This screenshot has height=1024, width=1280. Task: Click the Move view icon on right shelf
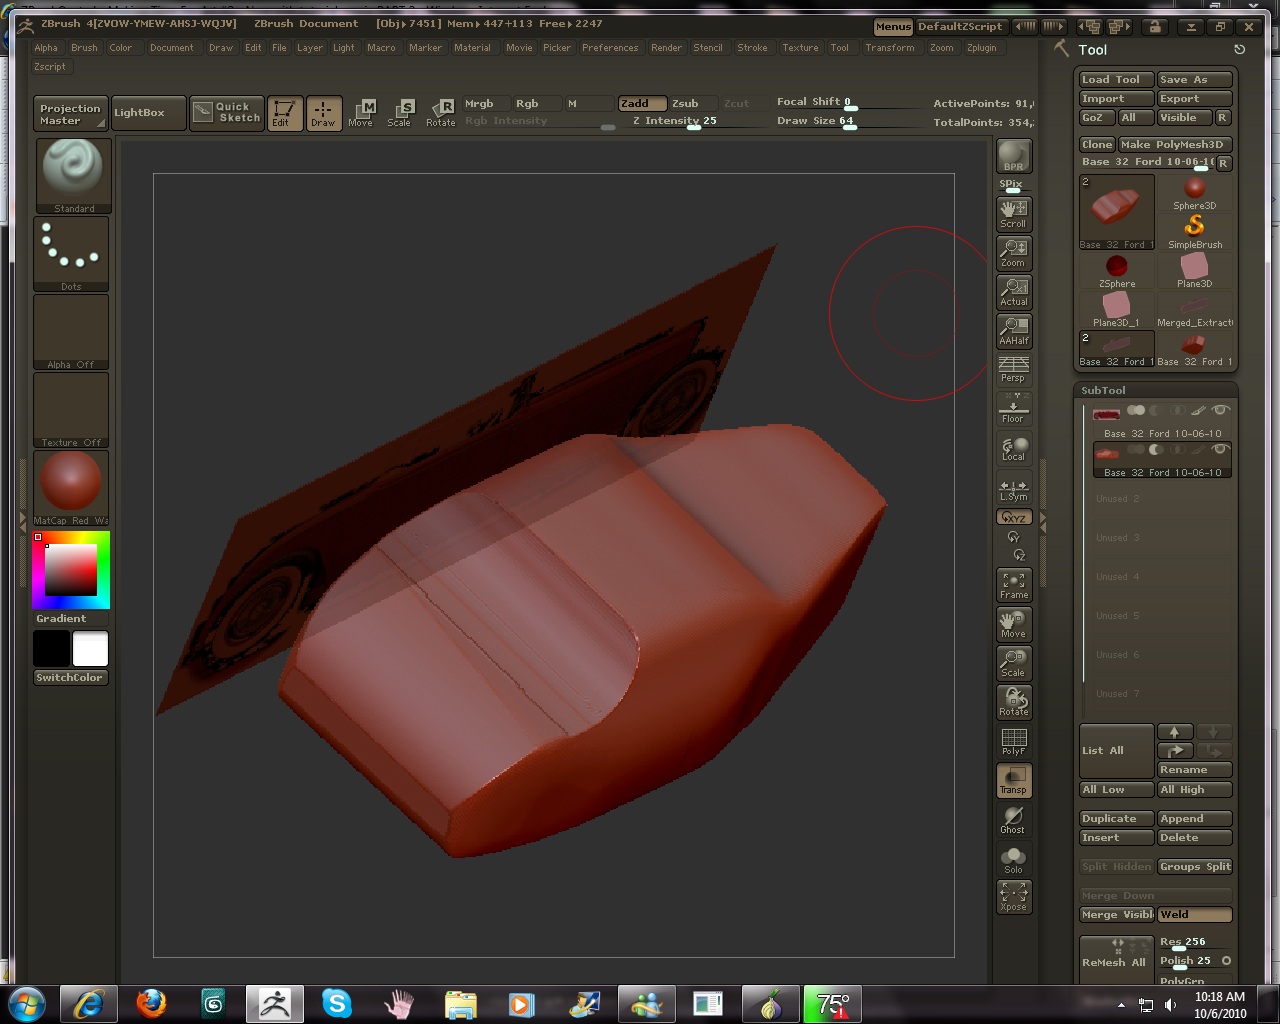[1014, 624]
